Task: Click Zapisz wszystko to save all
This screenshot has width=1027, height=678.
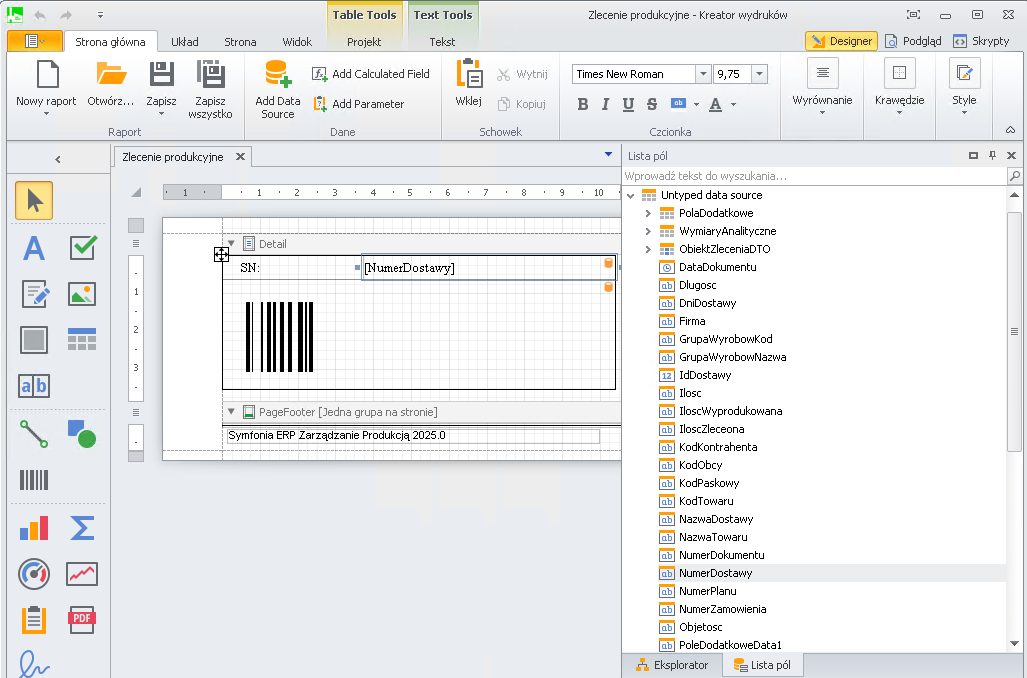Action: pyautogui.click(x=210, y=89)
